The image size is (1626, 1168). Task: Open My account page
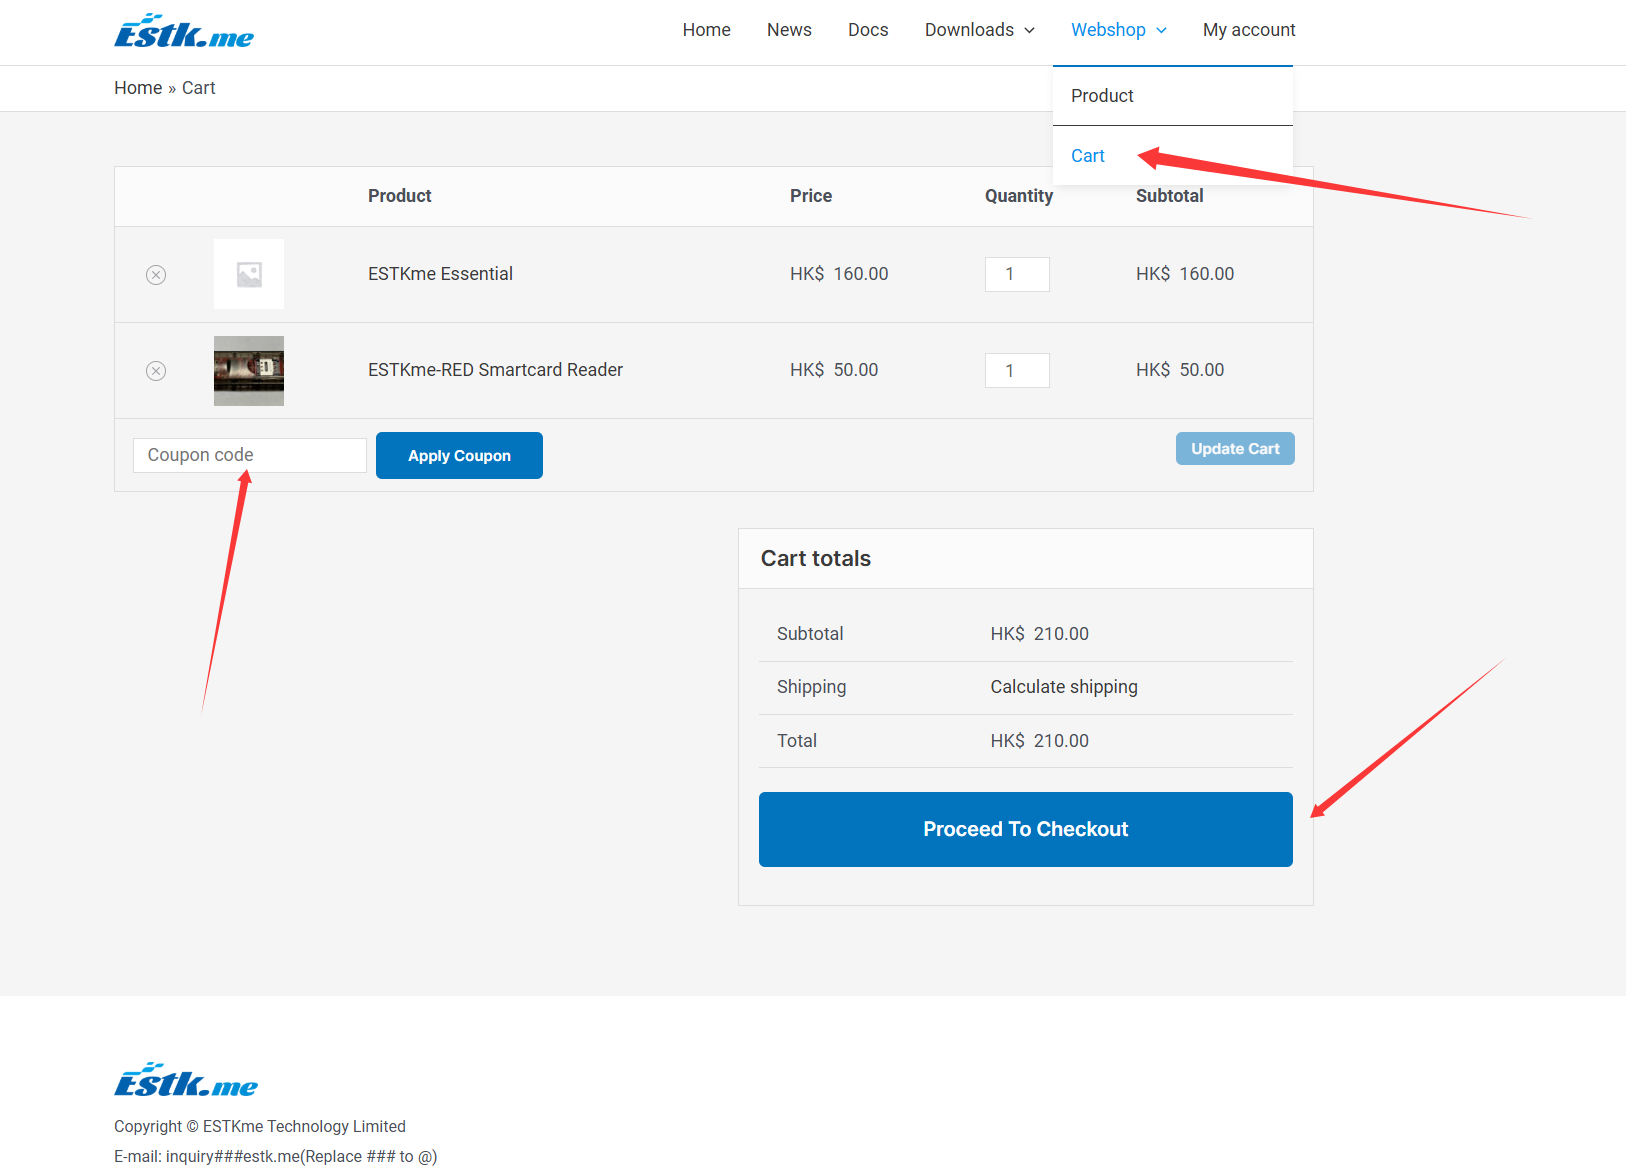[x=1249, y=30]
